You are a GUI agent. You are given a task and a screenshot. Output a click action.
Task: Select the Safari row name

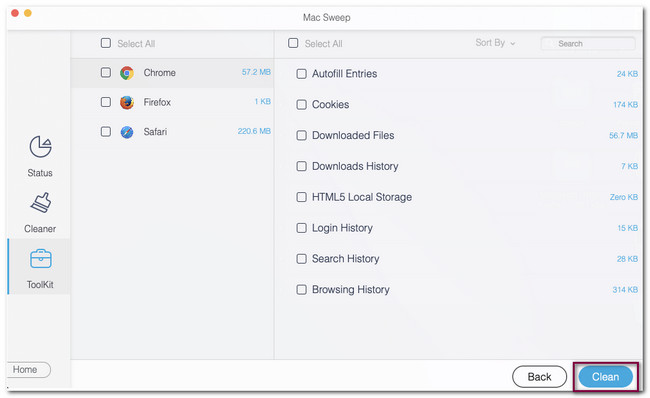tap(155, 132)
